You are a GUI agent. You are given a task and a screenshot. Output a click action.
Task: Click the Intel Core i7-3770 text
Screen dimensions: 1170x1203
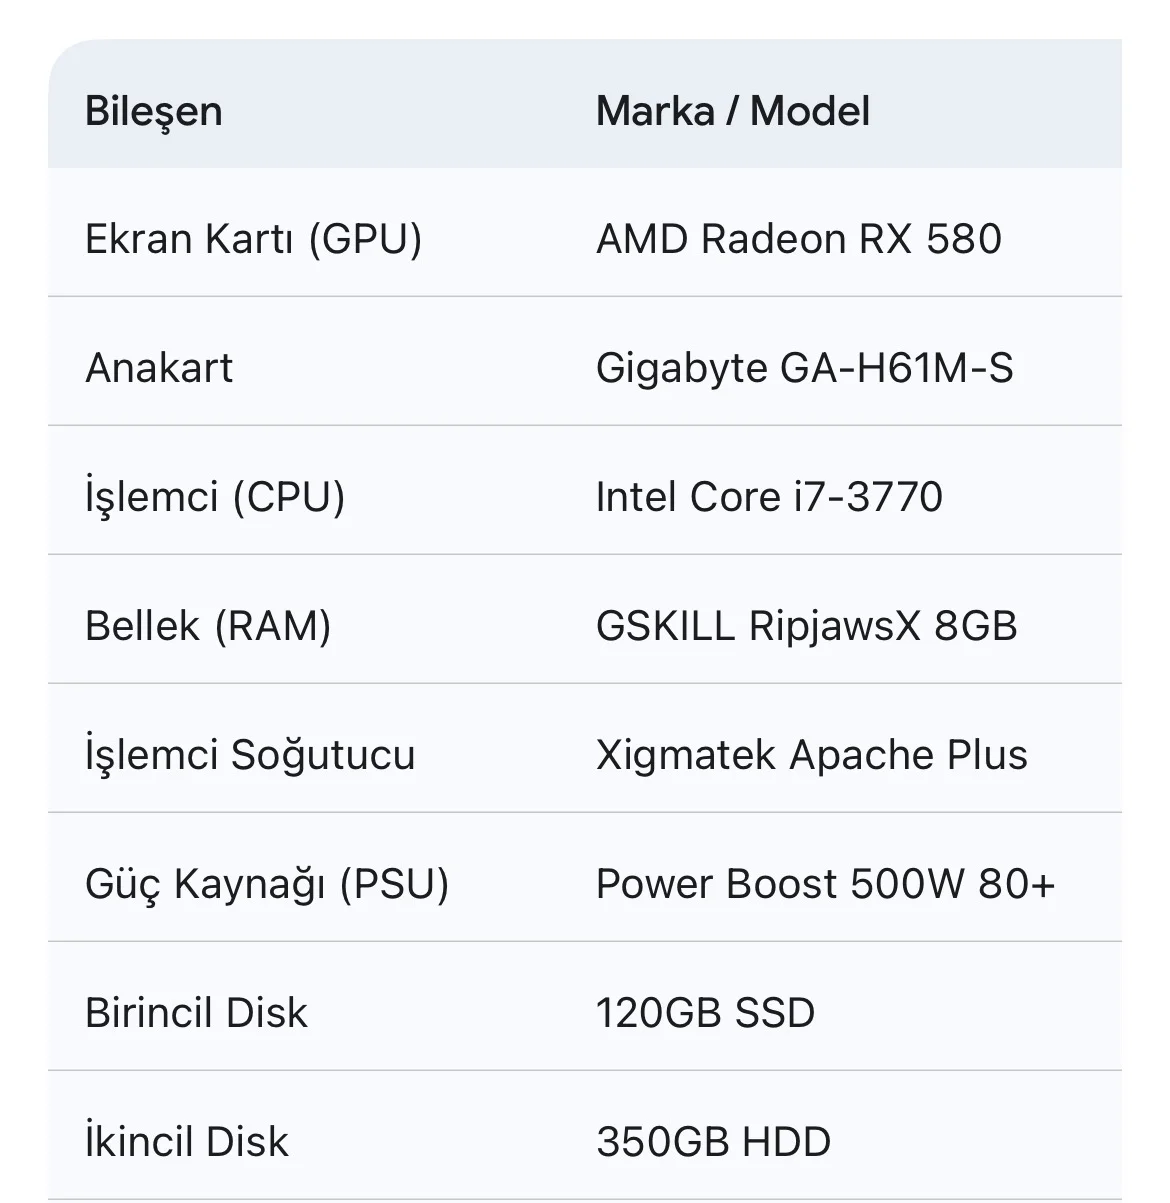point(769,497)
